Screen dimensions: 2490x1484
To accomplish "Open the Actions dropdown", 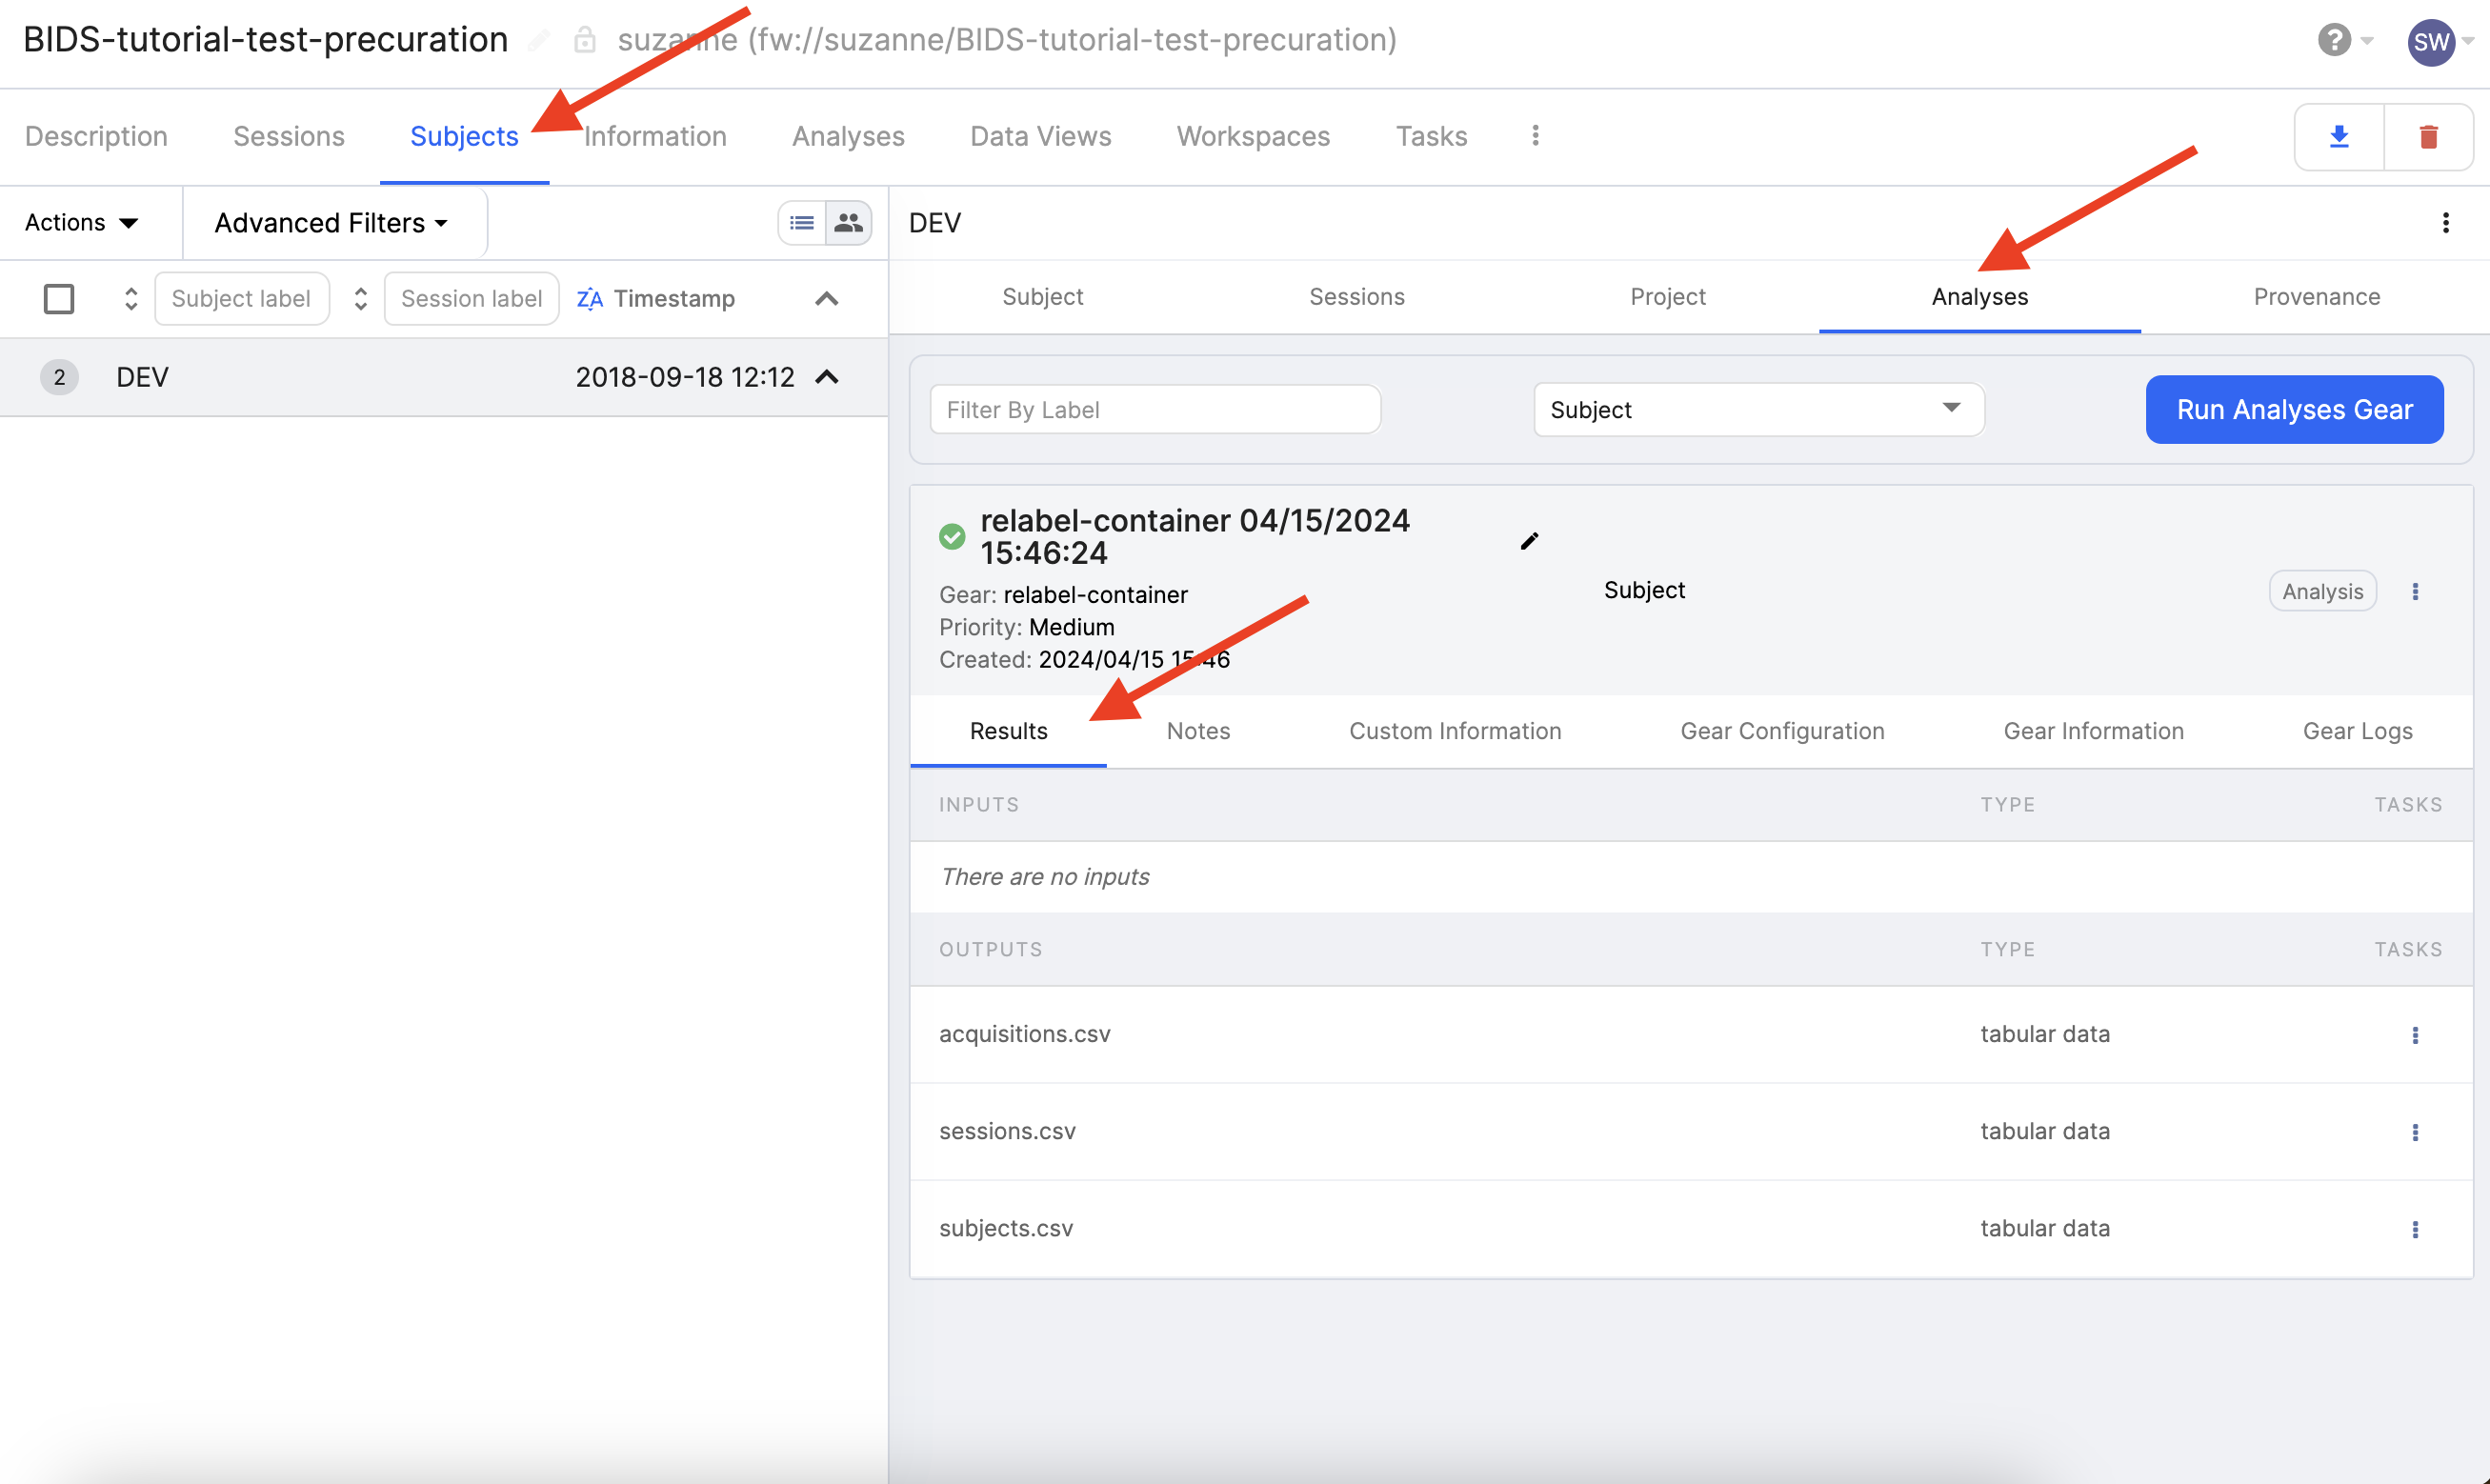I will 81,222.
